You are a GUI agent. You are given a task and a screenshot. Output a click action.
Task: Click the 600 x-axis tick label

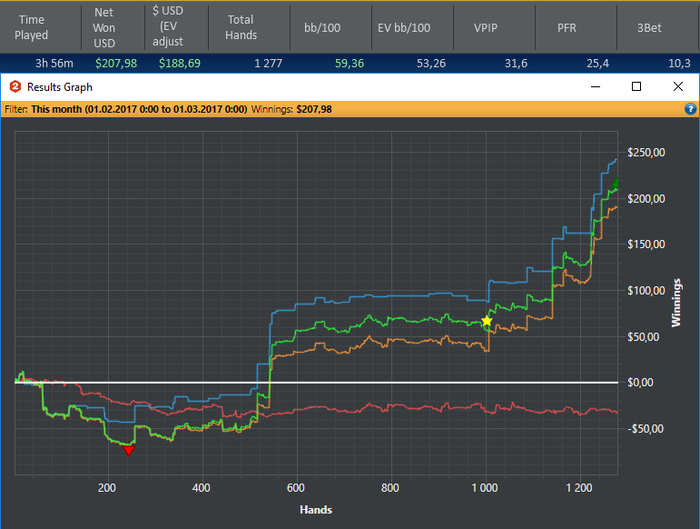coord(296,487)
